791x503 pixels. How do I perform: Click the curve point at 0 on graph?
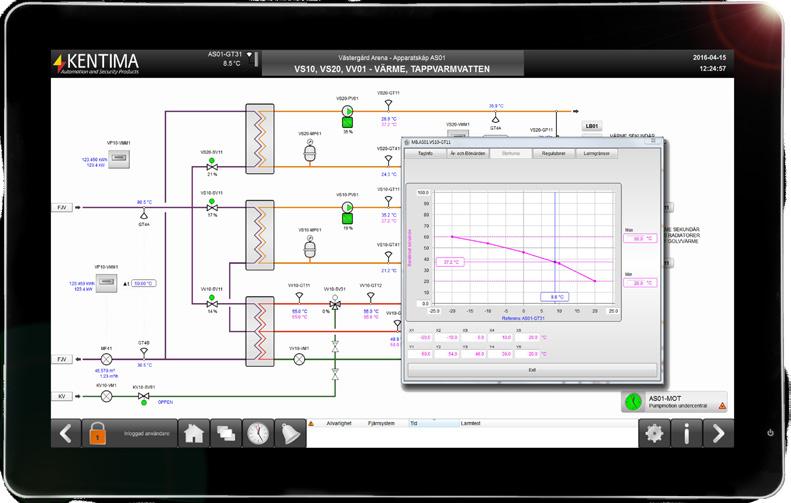click(x=523, y=252)
